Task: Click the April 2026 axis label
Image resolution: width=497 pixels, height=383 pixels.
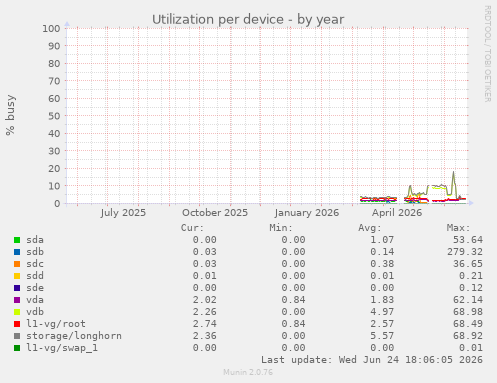Action: click(x=397, y=213)
